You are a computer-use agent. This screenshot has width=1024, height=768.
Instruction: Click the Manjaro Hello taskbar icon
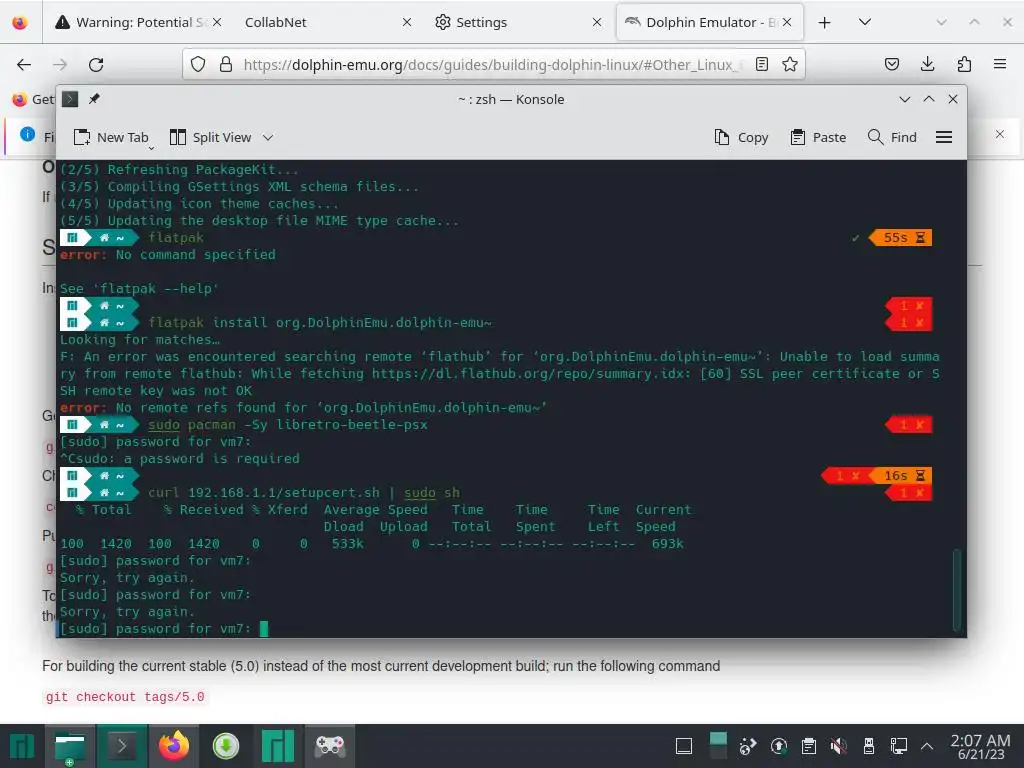click(278, 746)
